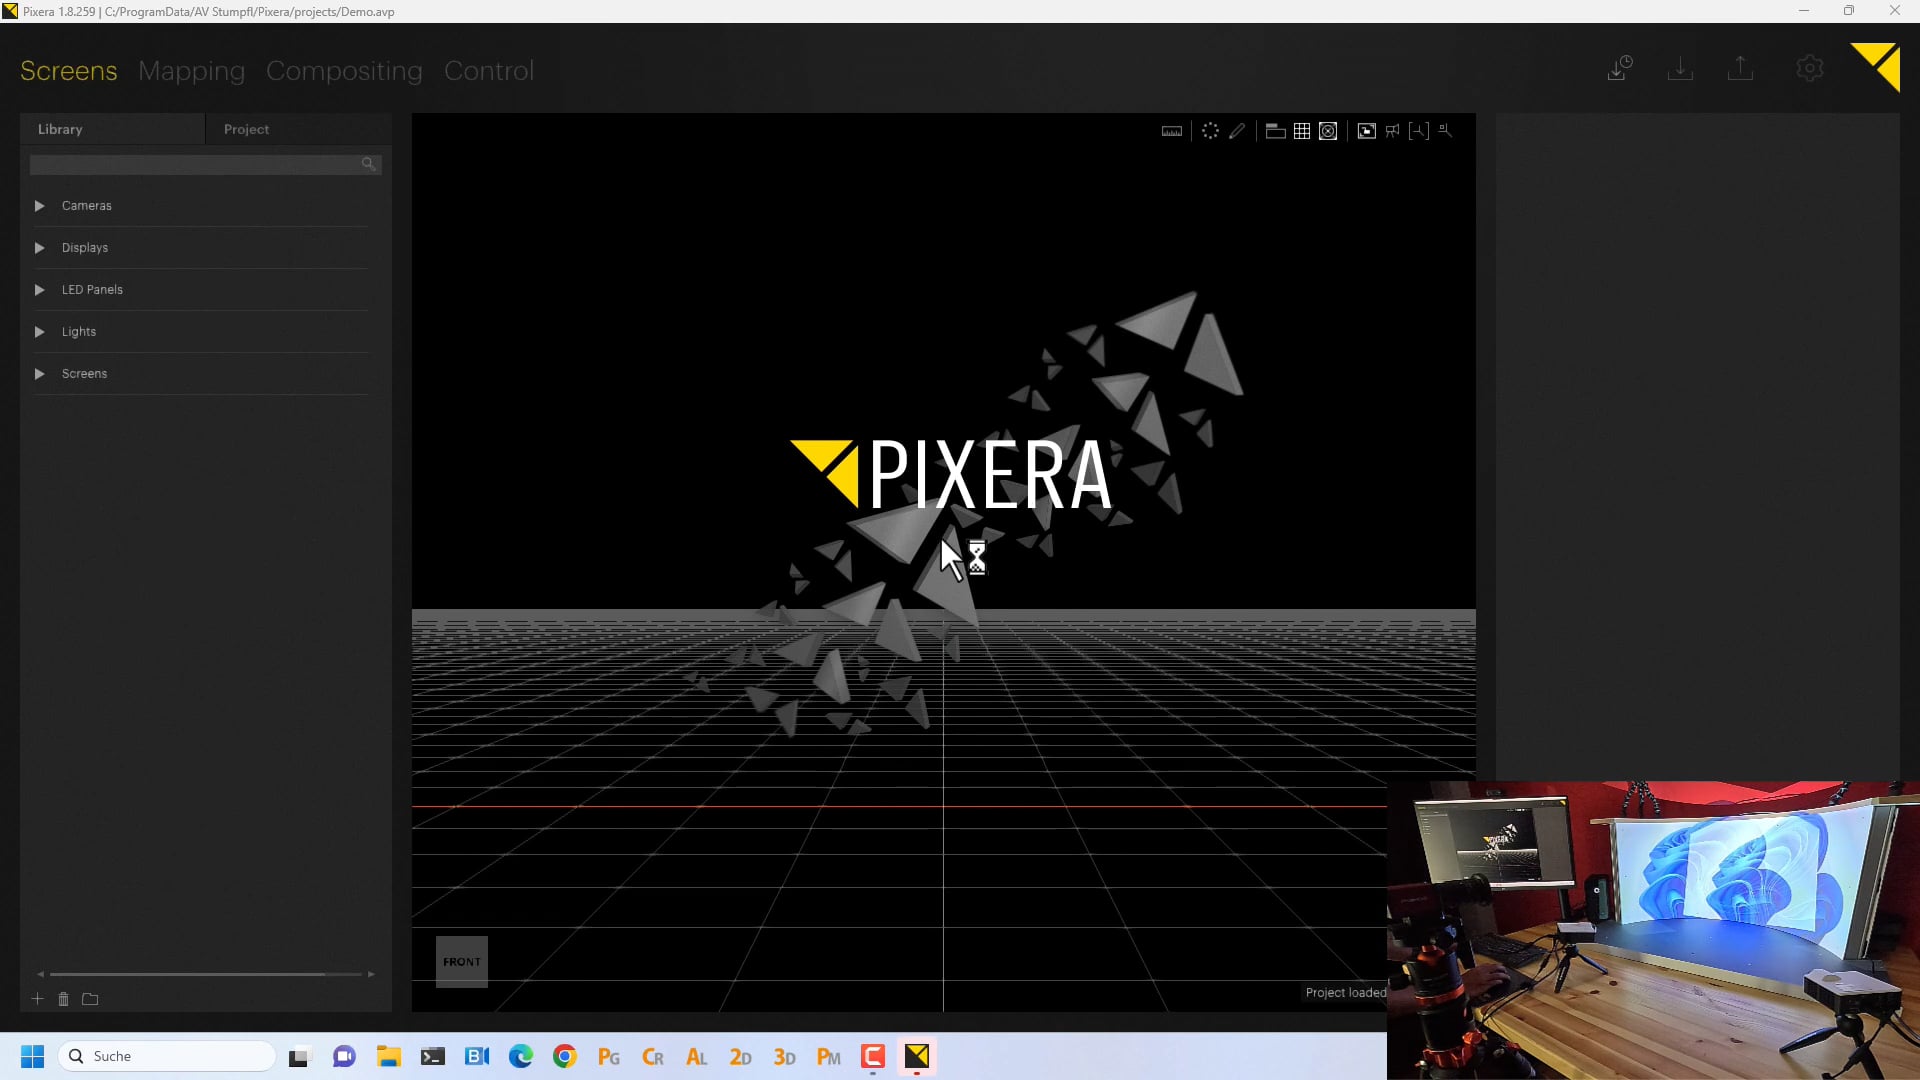Toggle the panel layout icon in viewport toolbar
Image resolution: width=1920 pixels, height=1080 pixels.
[1275, 131]
